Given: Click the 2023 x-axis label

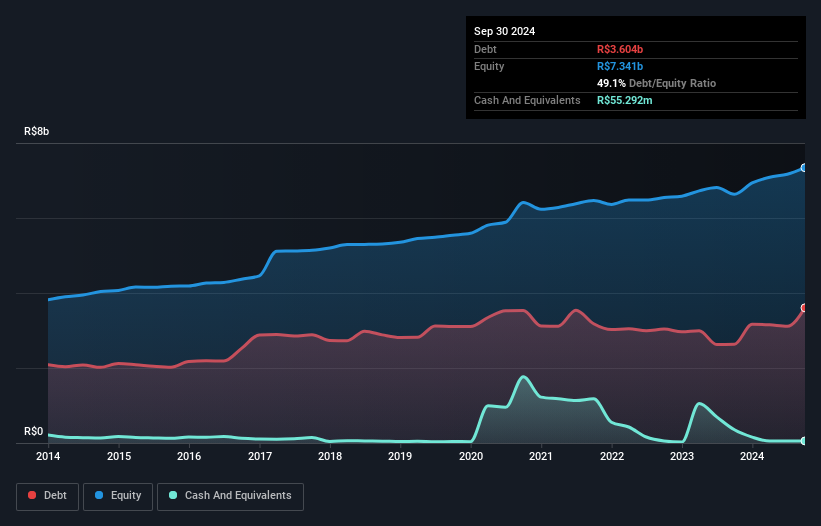Looking at the screenshot, I should 682,456.
